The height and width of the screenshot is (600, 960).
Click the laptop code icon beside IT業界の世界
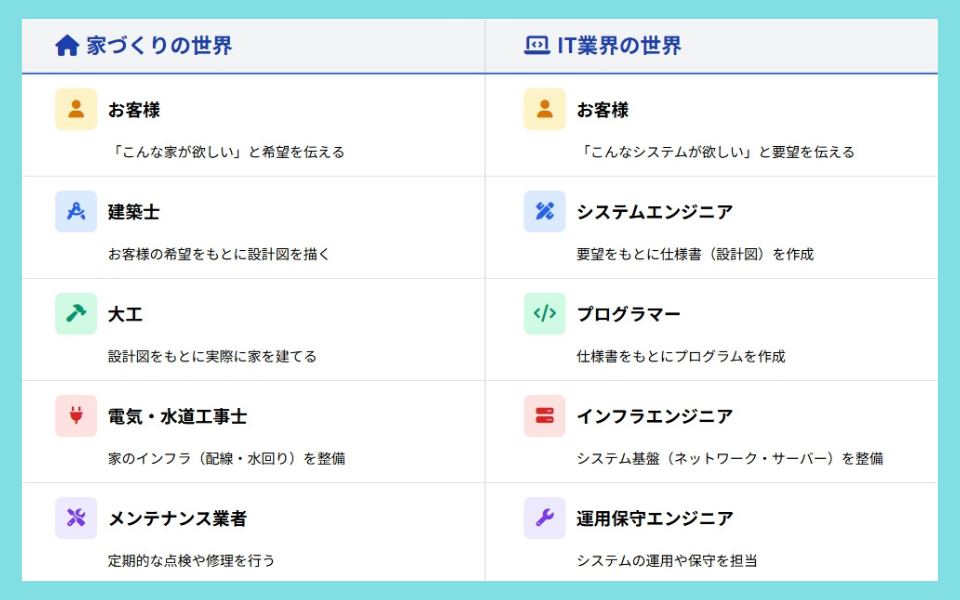[536, 46]
